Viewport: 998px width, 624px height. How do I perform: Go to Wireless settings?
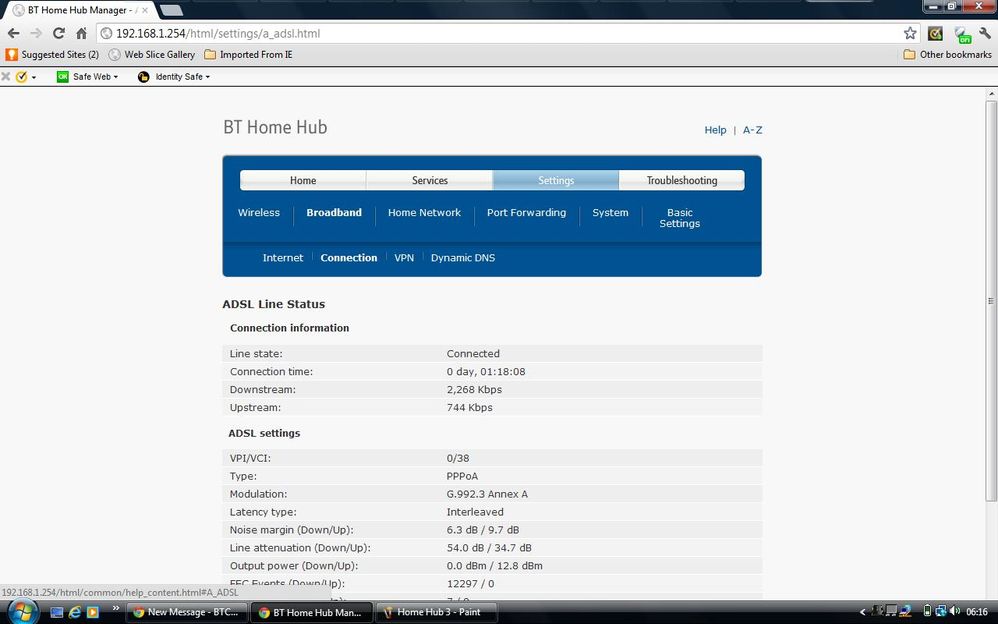point(258,213)
